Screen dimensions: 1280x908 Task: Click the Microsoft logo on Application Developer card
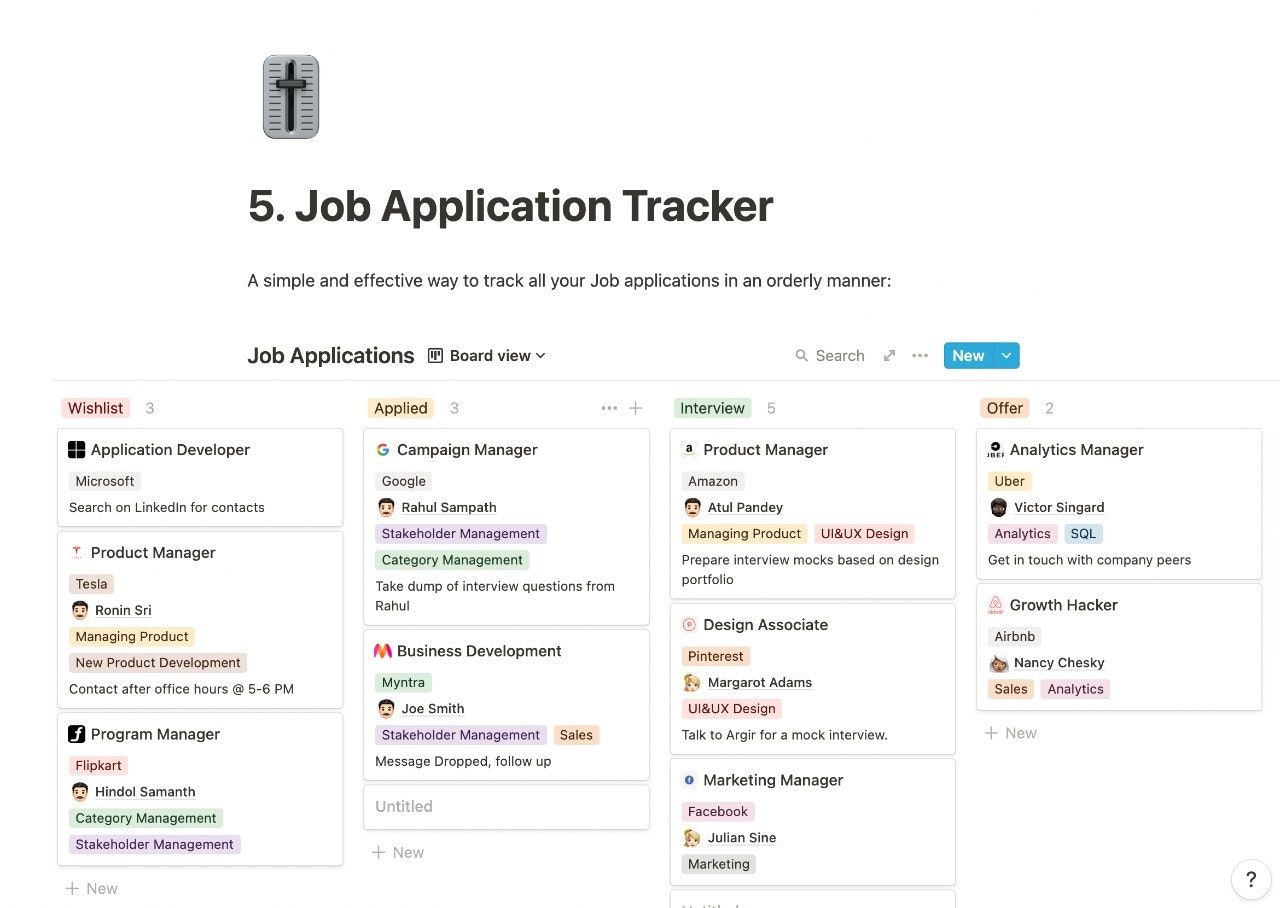click(x=77, y=450)
